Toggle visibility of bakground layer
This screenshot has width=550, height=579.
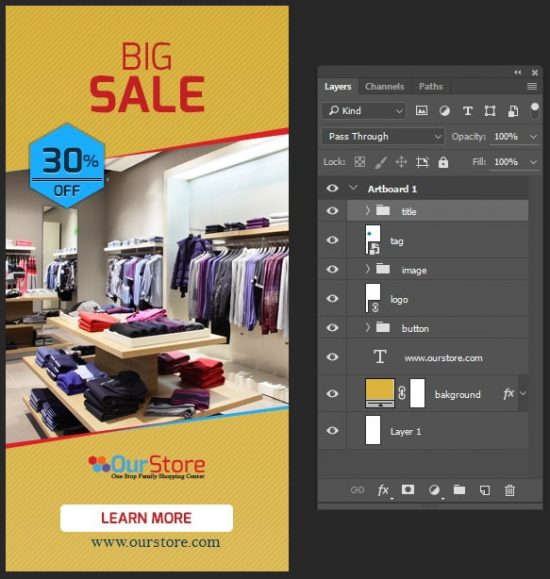(x=332, y=394)
